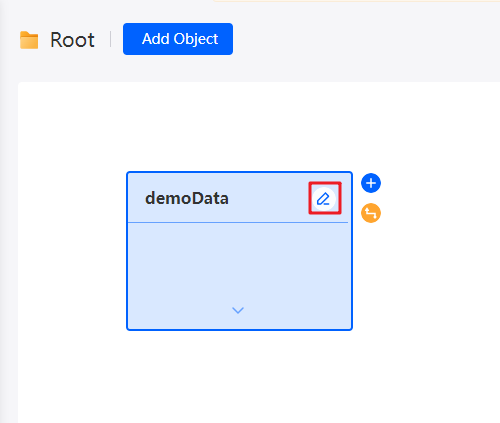Click the orange relationship arrows icon
500x423 pixels.
tap(371, 213)
